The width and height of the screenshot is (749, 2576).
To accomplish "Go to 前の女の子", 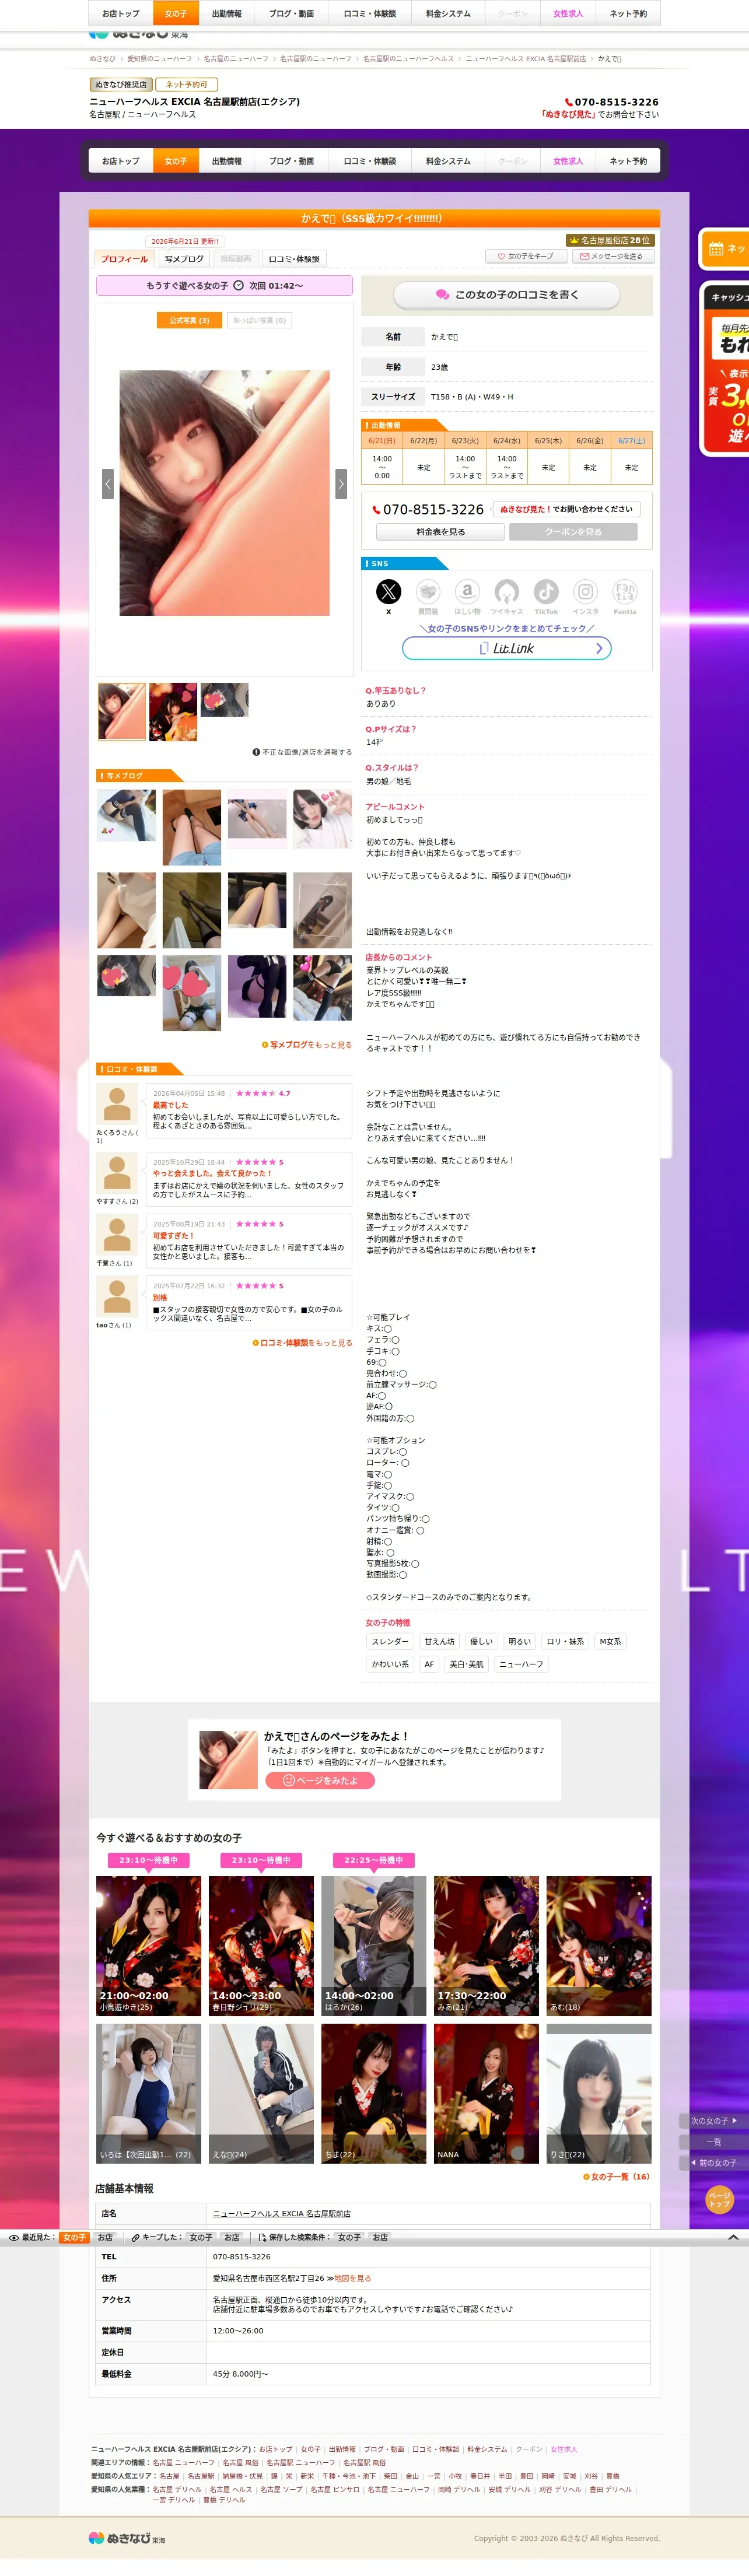I will [x=713, y=2162].
